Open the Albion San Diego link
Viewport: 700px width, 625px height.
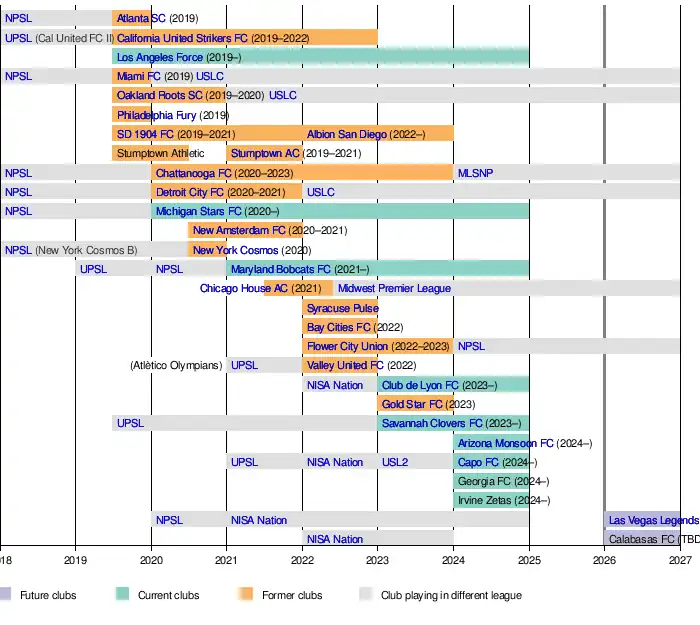[346, 134]
